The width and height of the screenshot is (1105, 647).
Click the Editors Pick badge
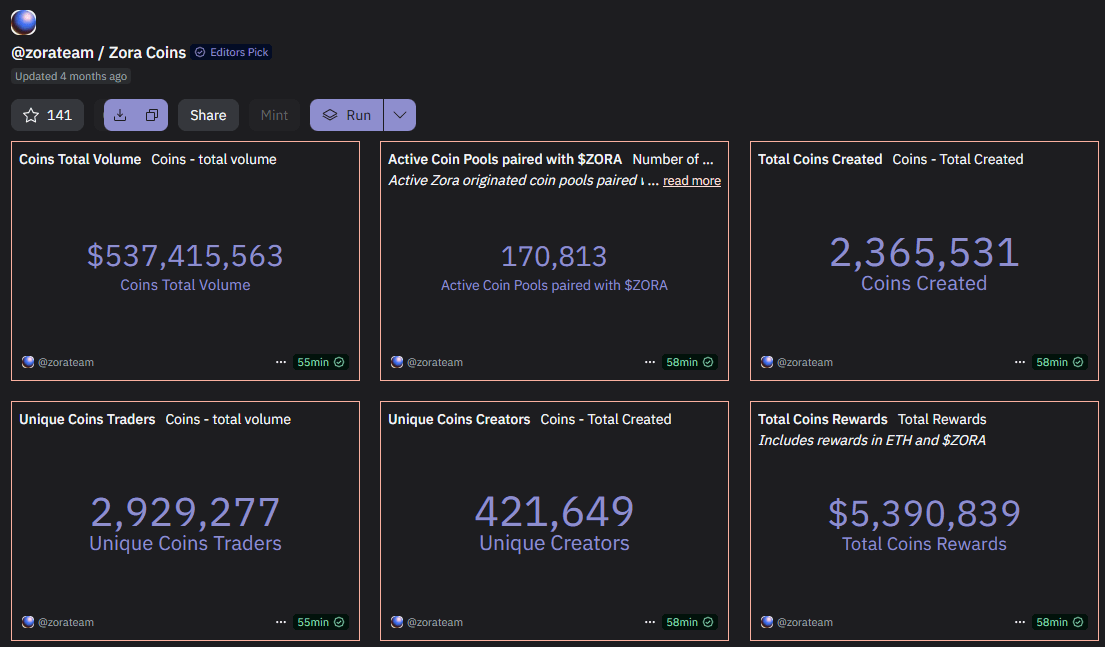pyautogui.click(x=232, y=52)
